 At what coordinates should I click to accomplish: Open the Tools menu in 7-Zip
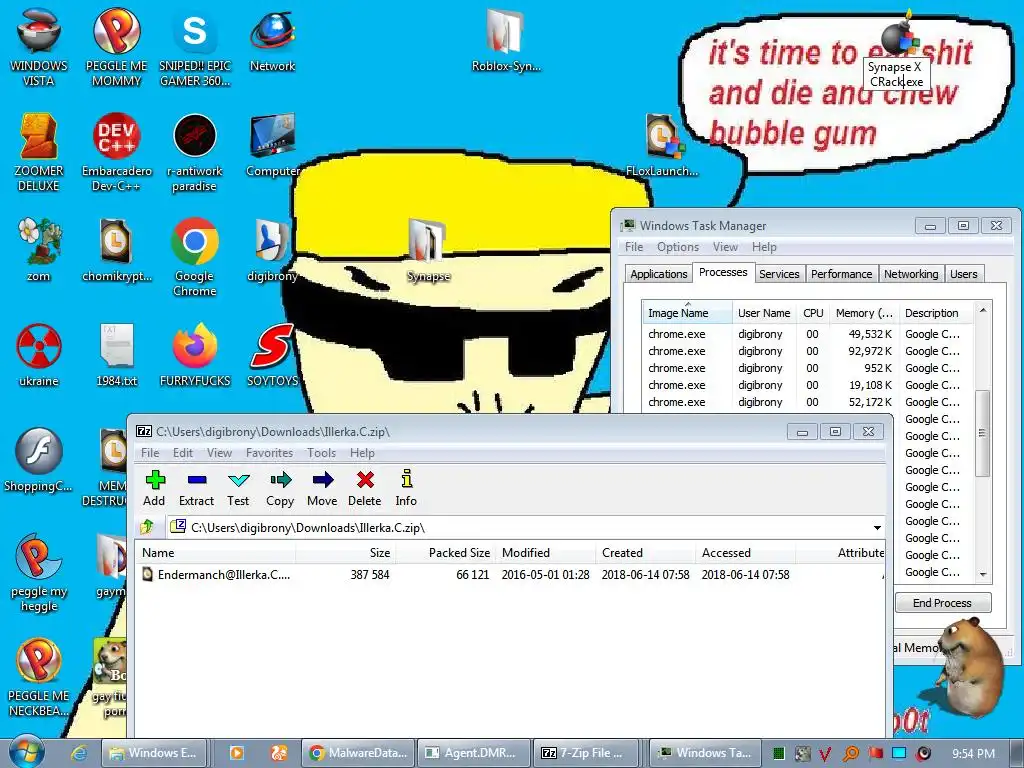pos(321,453)
